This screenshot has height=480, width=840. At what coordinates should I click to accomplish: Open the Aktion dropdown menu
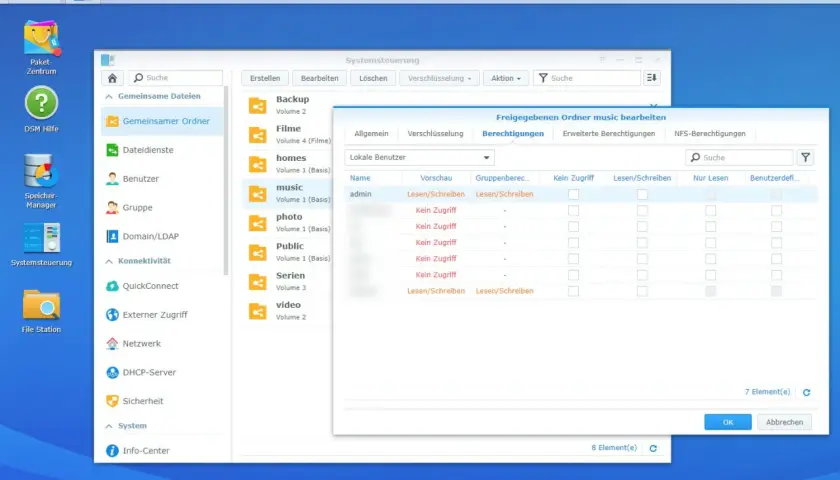coord(506,78)
